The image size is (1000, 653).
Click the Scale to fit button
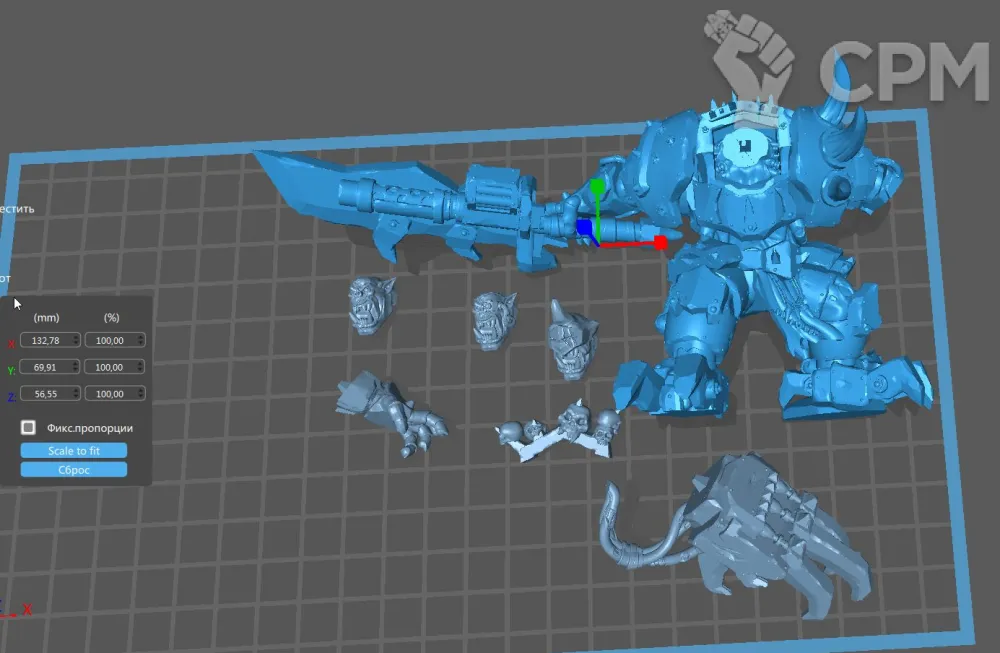click(x=74, y=451)
